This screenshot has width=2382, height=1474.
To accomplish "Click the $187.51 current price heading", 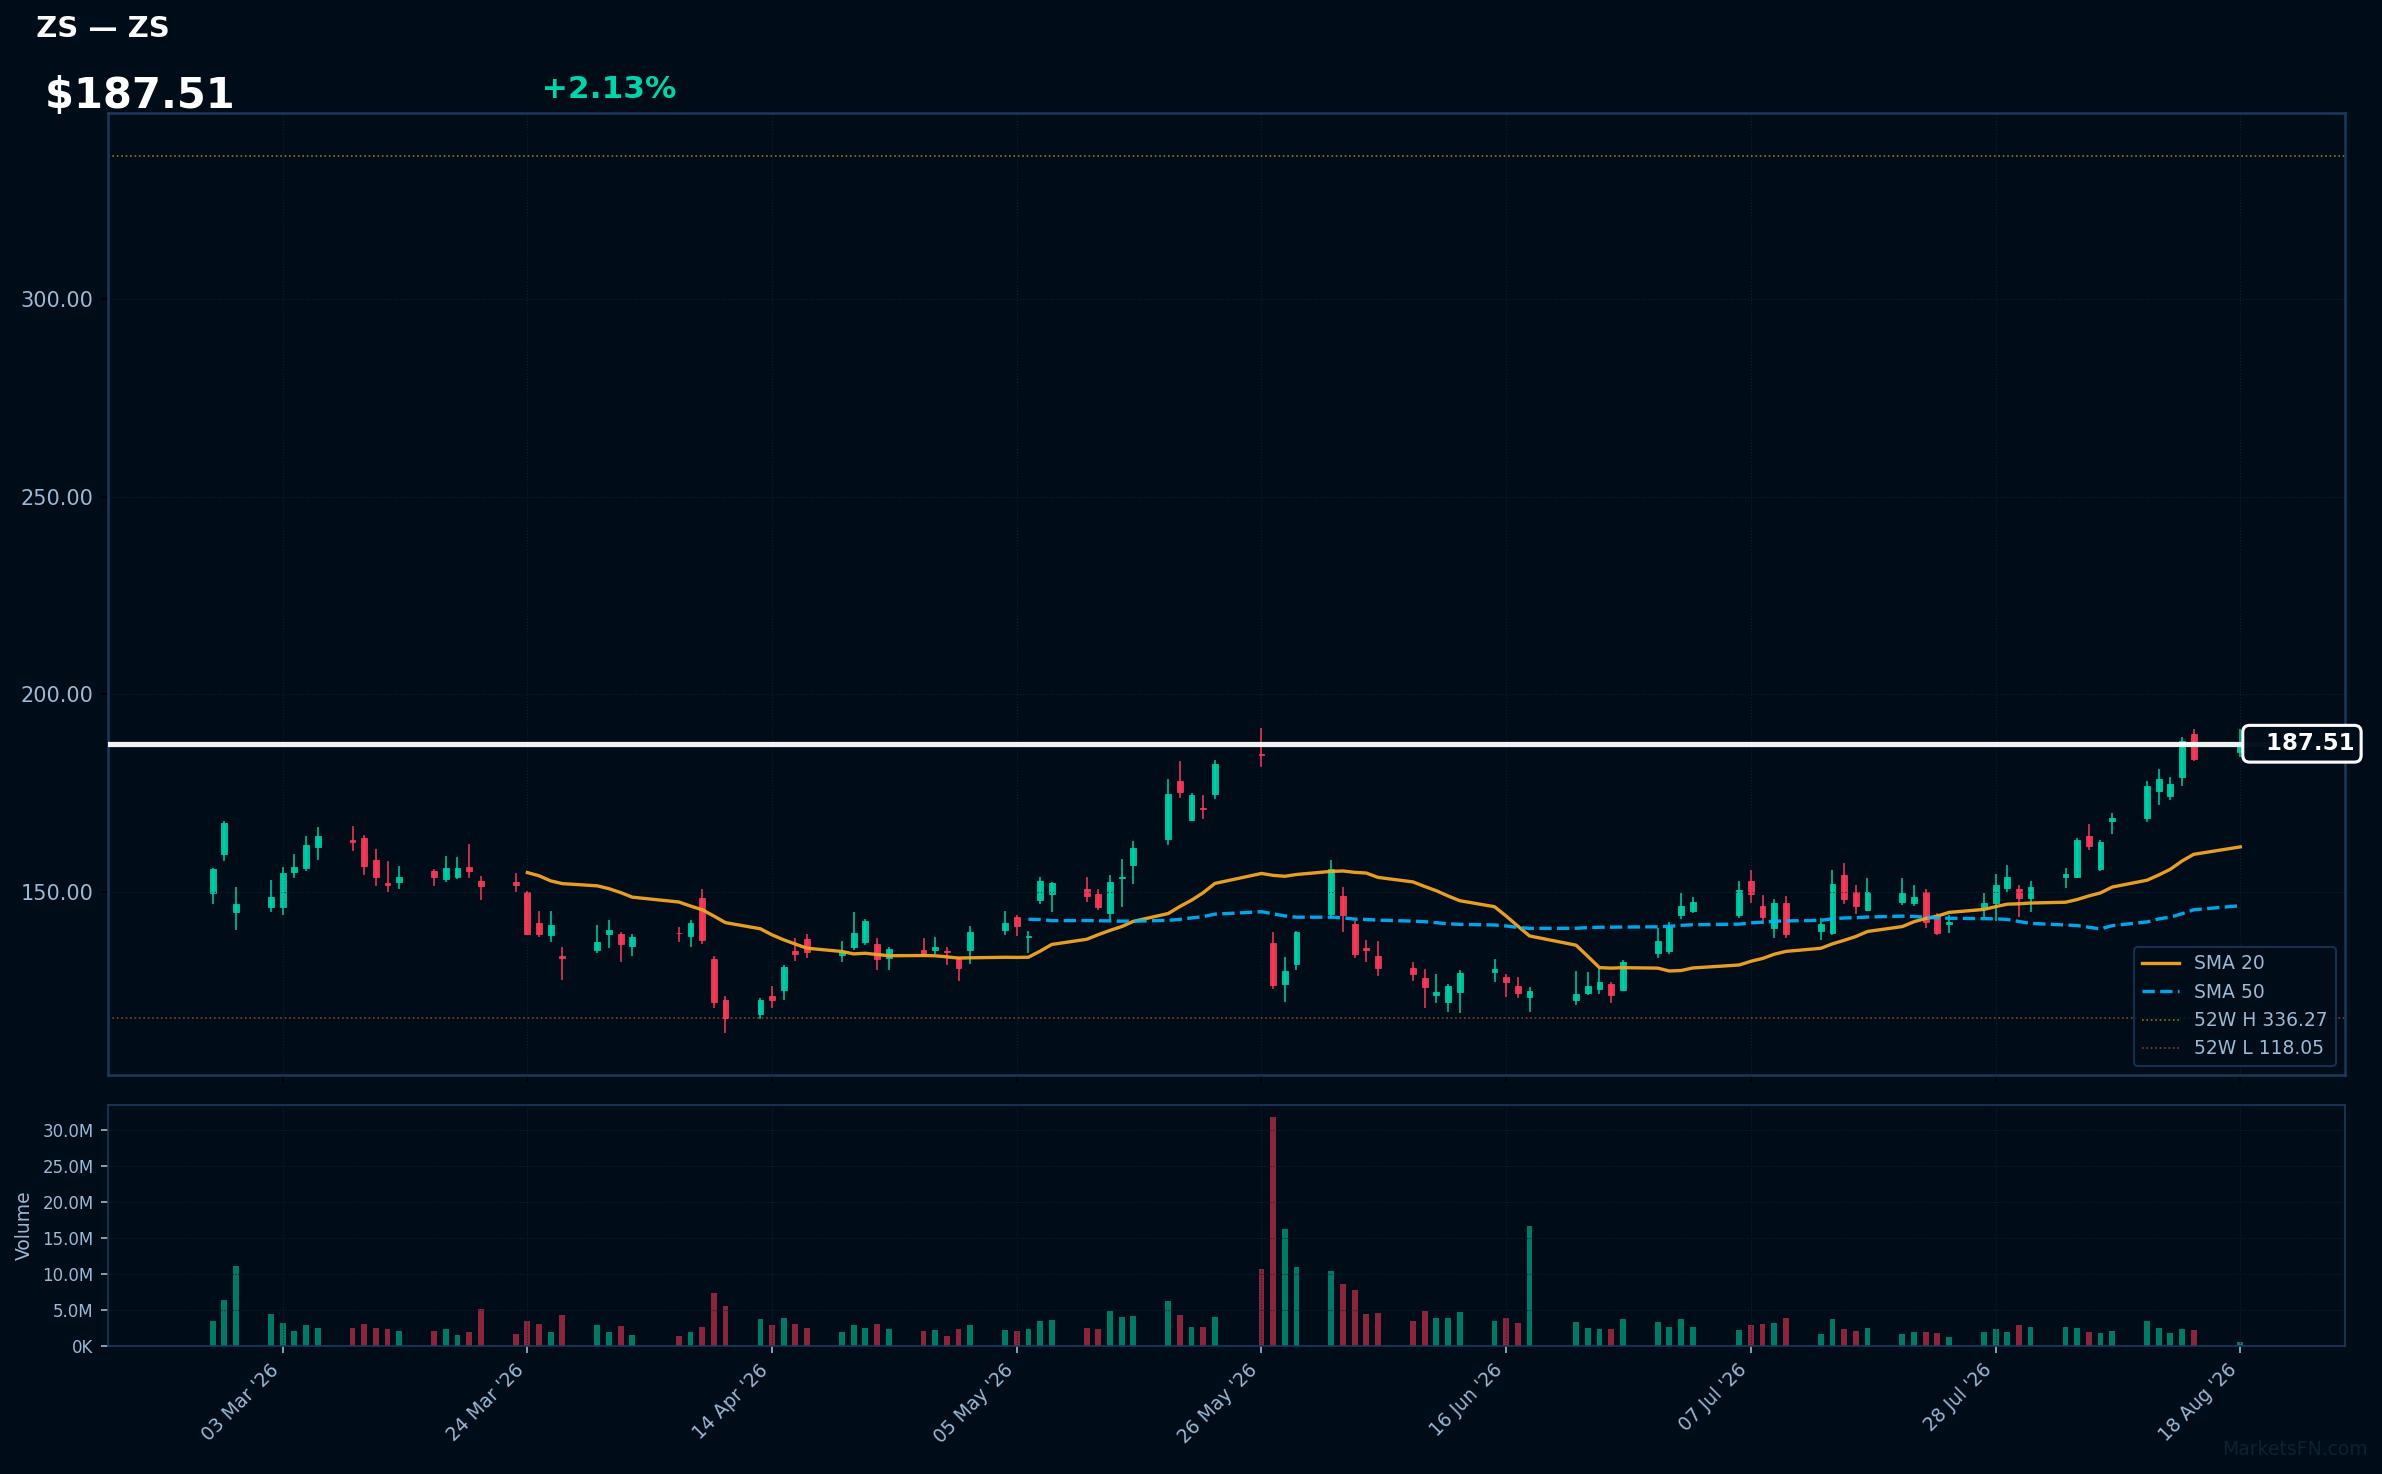I will click(139, 94).
